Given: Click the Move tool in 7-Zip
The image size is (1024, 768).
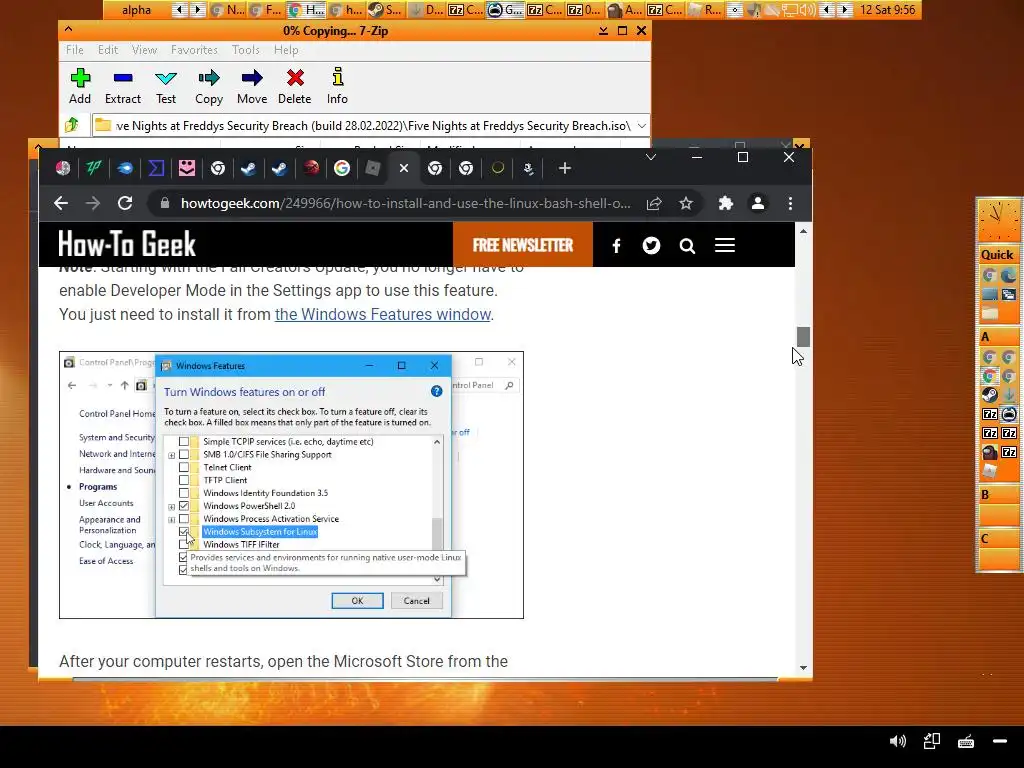Looking at the screenshot, I should coord(252,86).
